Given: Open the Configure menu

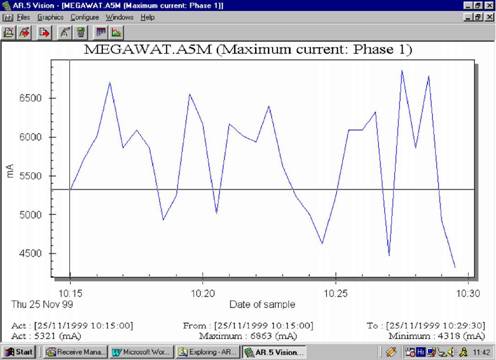Looking at the screenshot, I should tap(85, 17).
